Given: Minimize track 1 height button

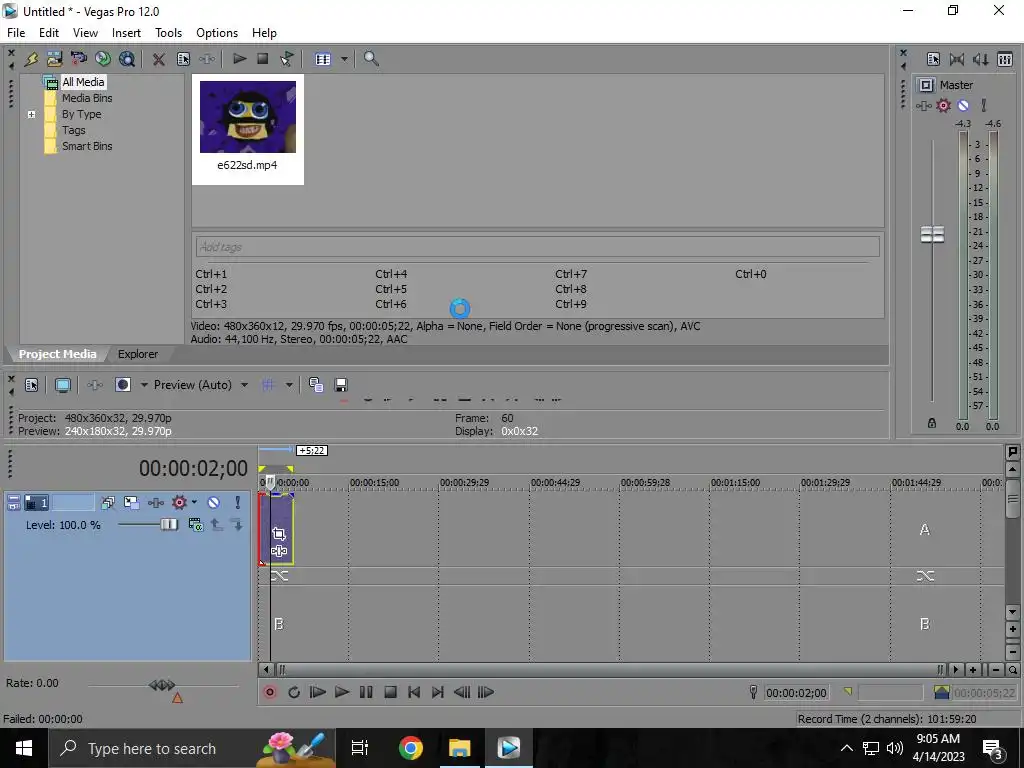Looking at the screenshot, I should 14,503.
